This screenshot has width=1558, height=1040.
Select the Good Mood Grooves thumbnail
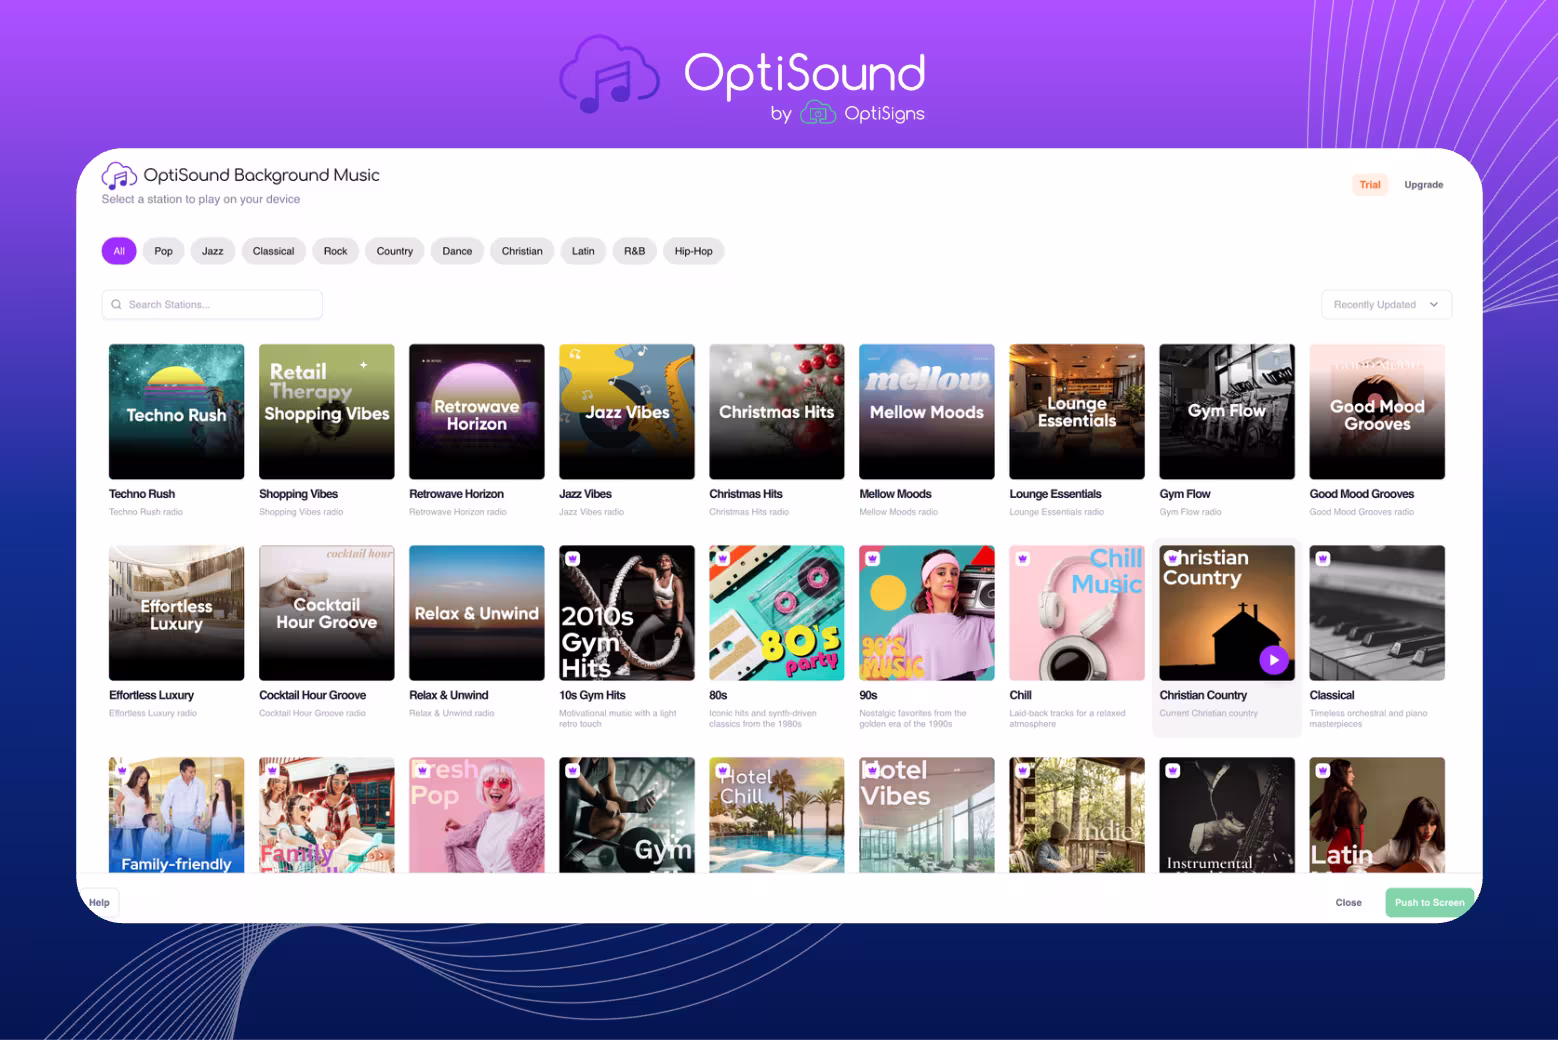click(x=1377, y=412)
